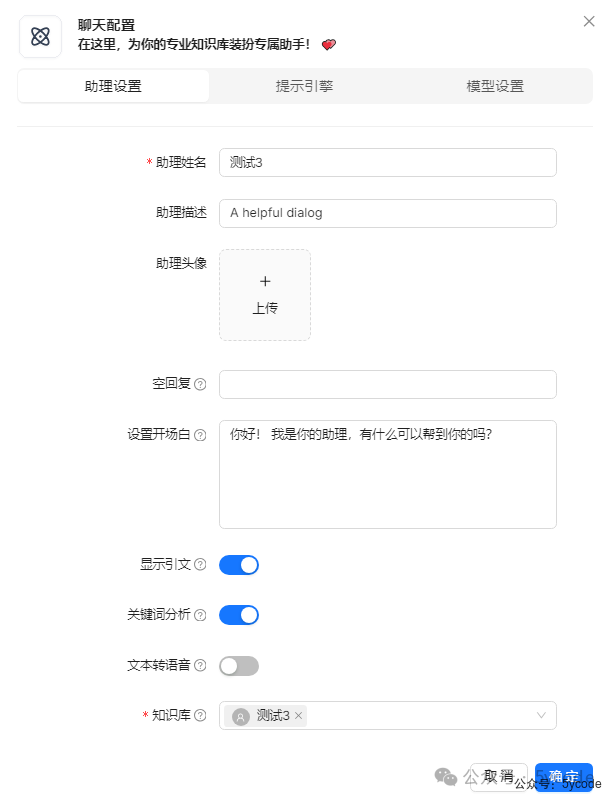Screen dimensions: 613x802
Task: Switch to the 提示引擎 tab
Action: (x=304, y=86)
